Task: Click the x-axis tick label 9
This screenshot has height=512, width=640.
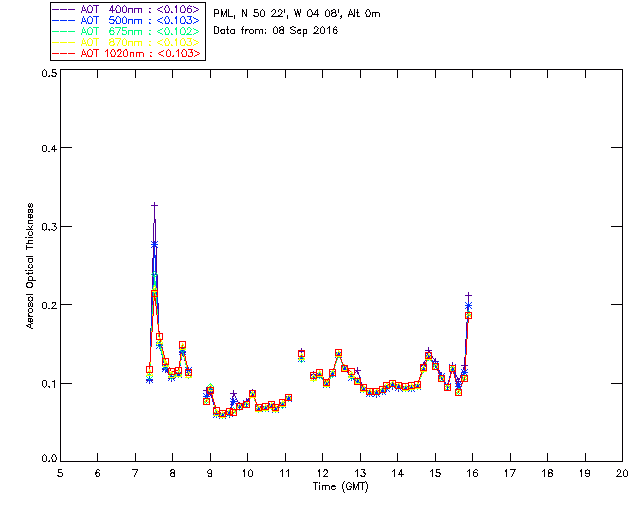Action: pos(210,473)
